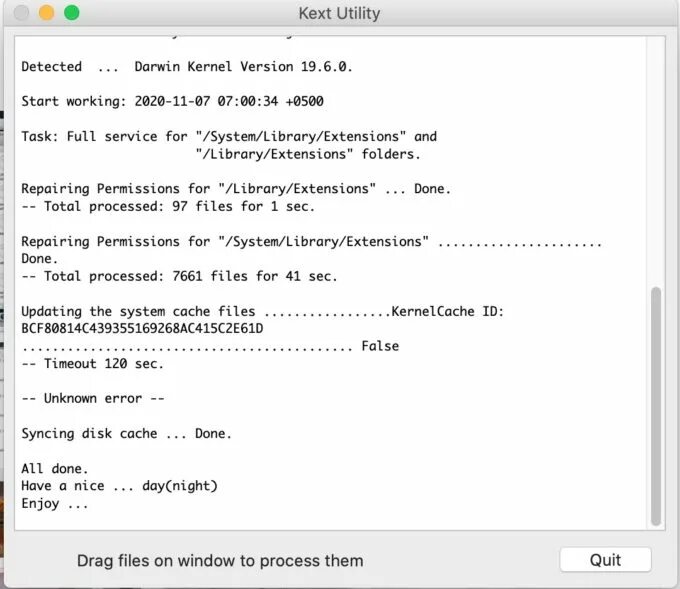The width and height of the screenshot is (680, 589).
Task: Minimize the Kext Utility window with the yellow button
Action: (46, 14)
